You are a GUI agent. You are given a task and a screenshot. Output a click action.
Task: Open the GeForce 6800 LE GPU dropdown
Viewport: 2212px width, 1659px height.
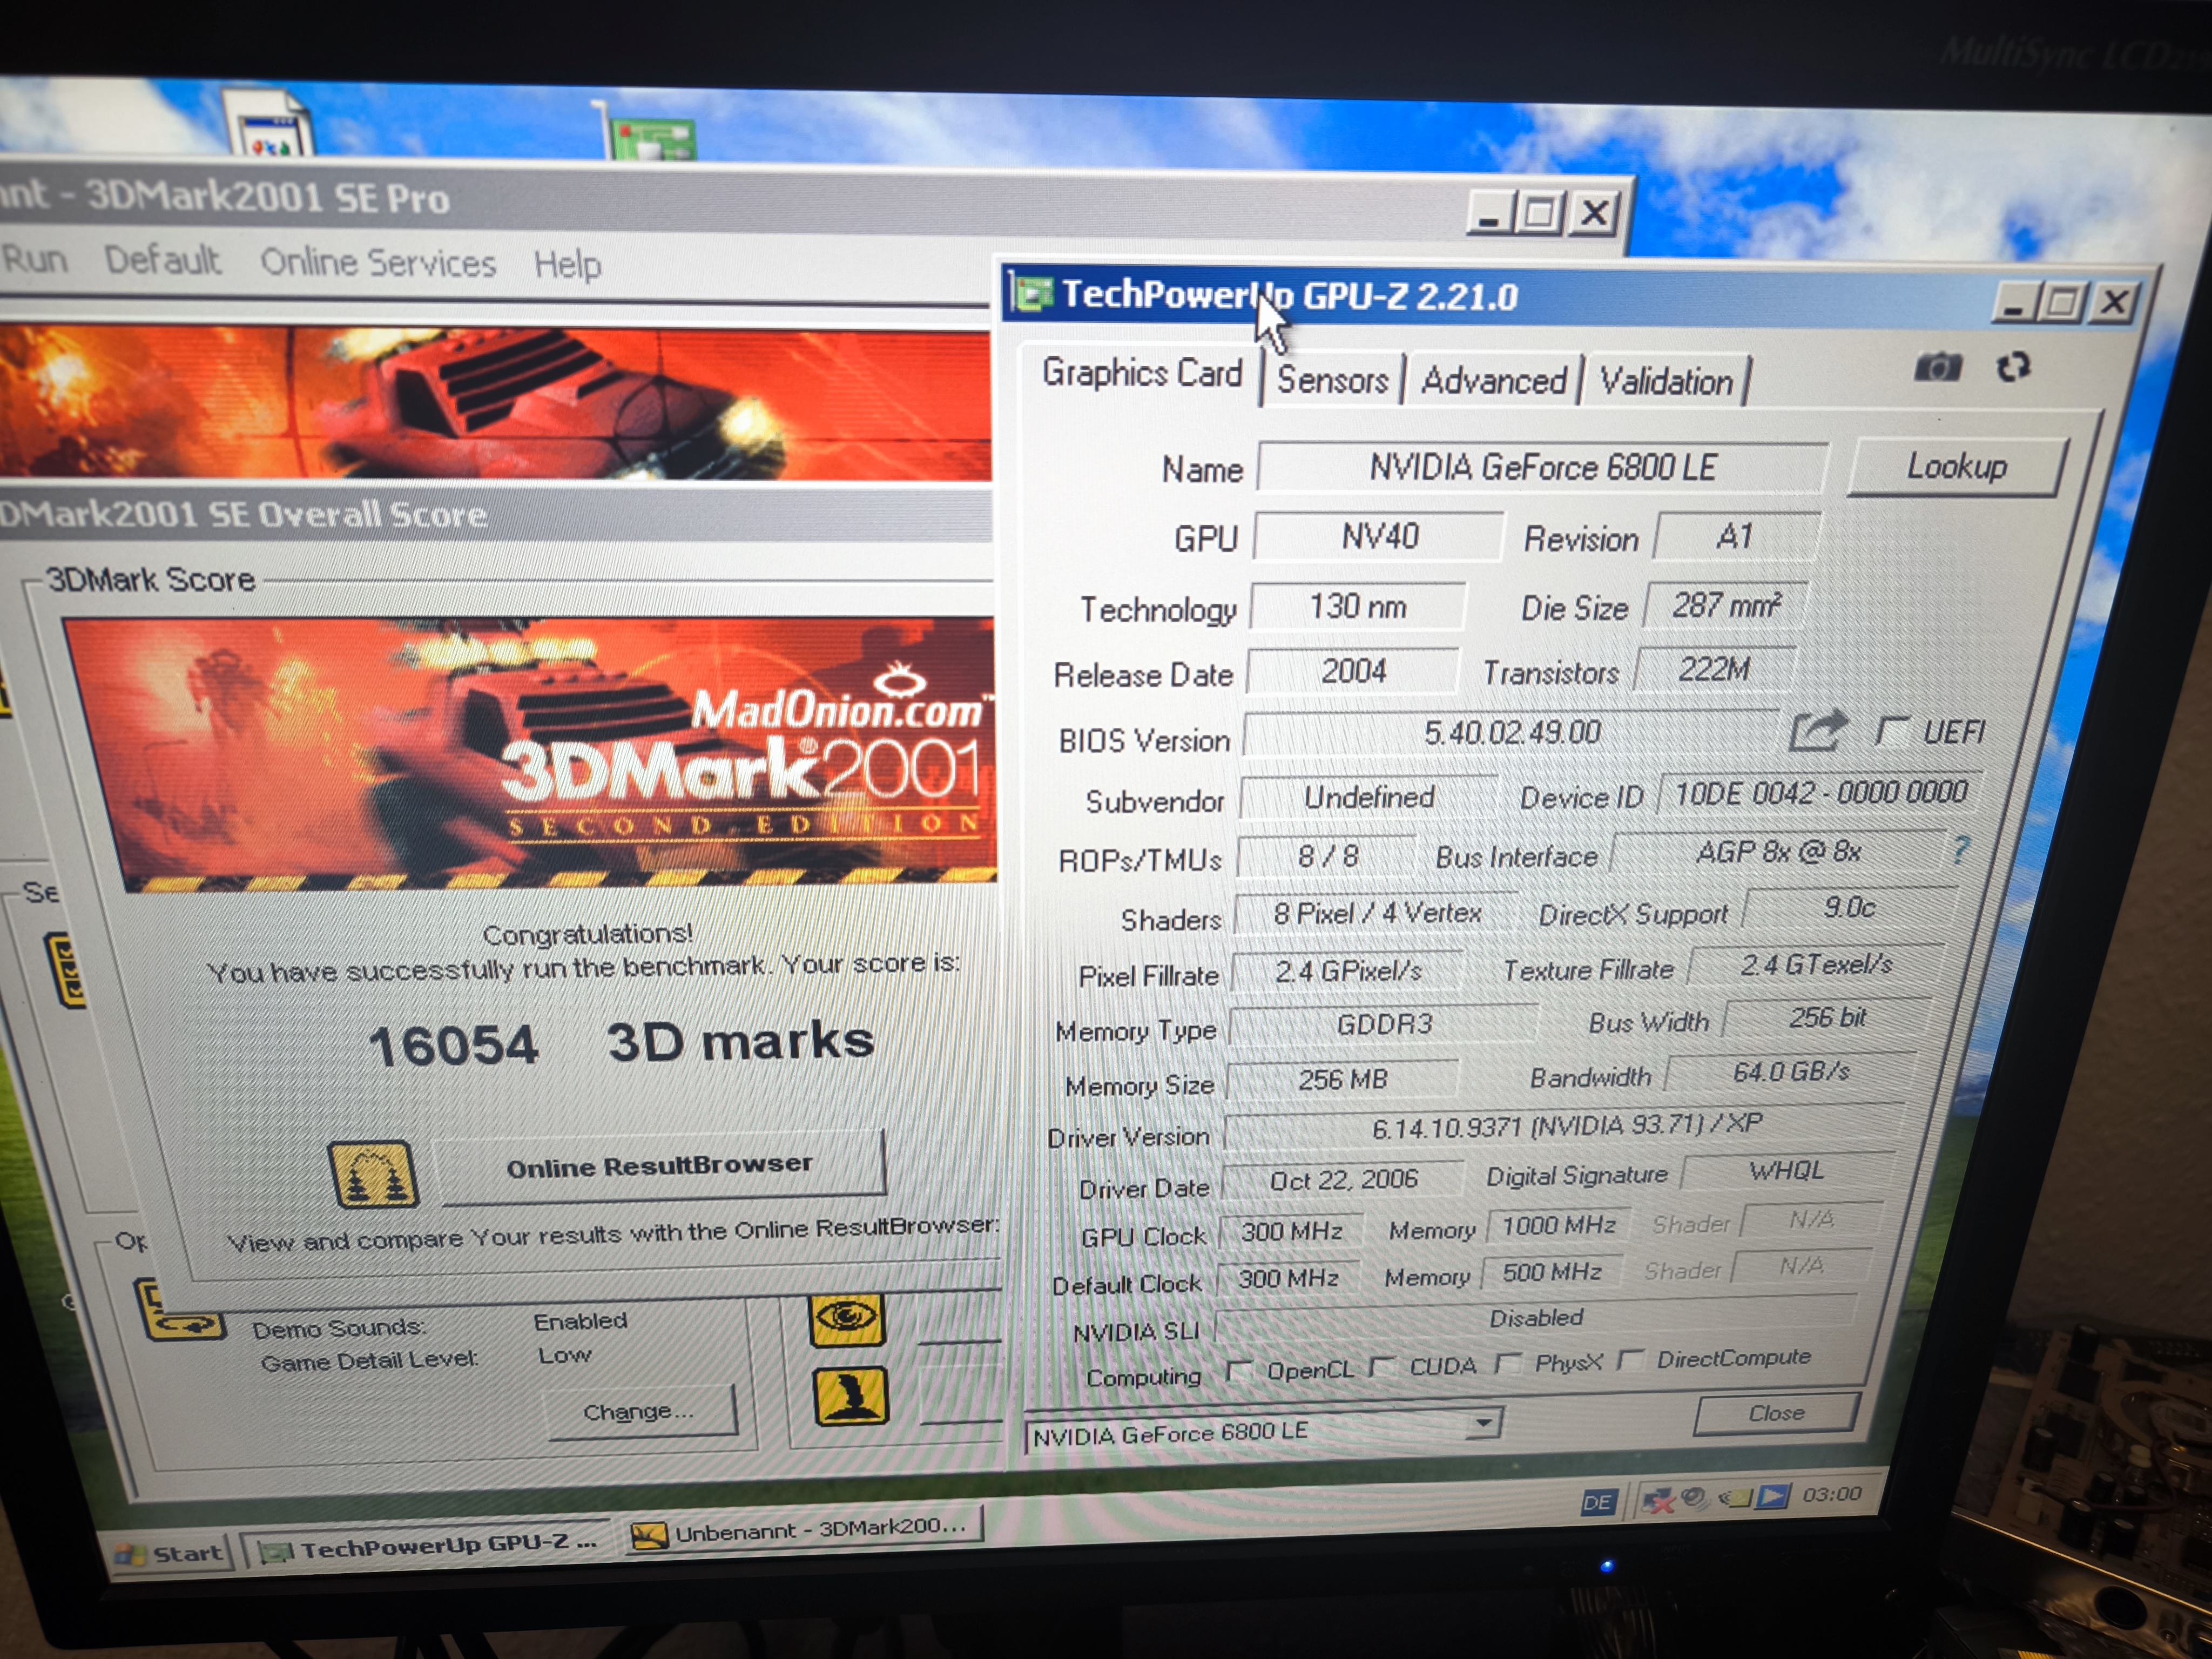[1485, 1422]
